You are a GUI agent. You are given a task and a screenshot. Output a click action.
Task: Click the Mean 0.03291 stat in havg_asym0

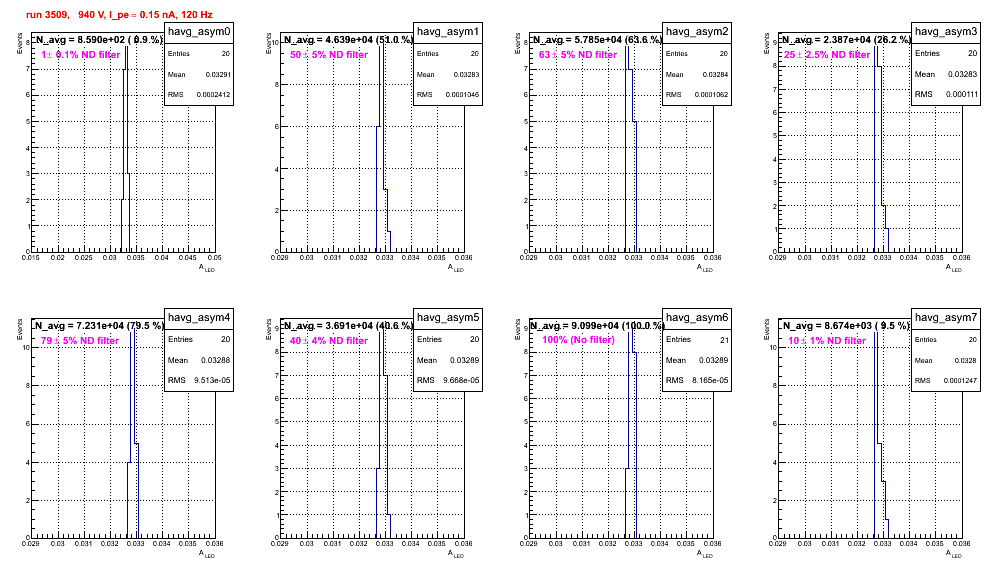(199, 74)
